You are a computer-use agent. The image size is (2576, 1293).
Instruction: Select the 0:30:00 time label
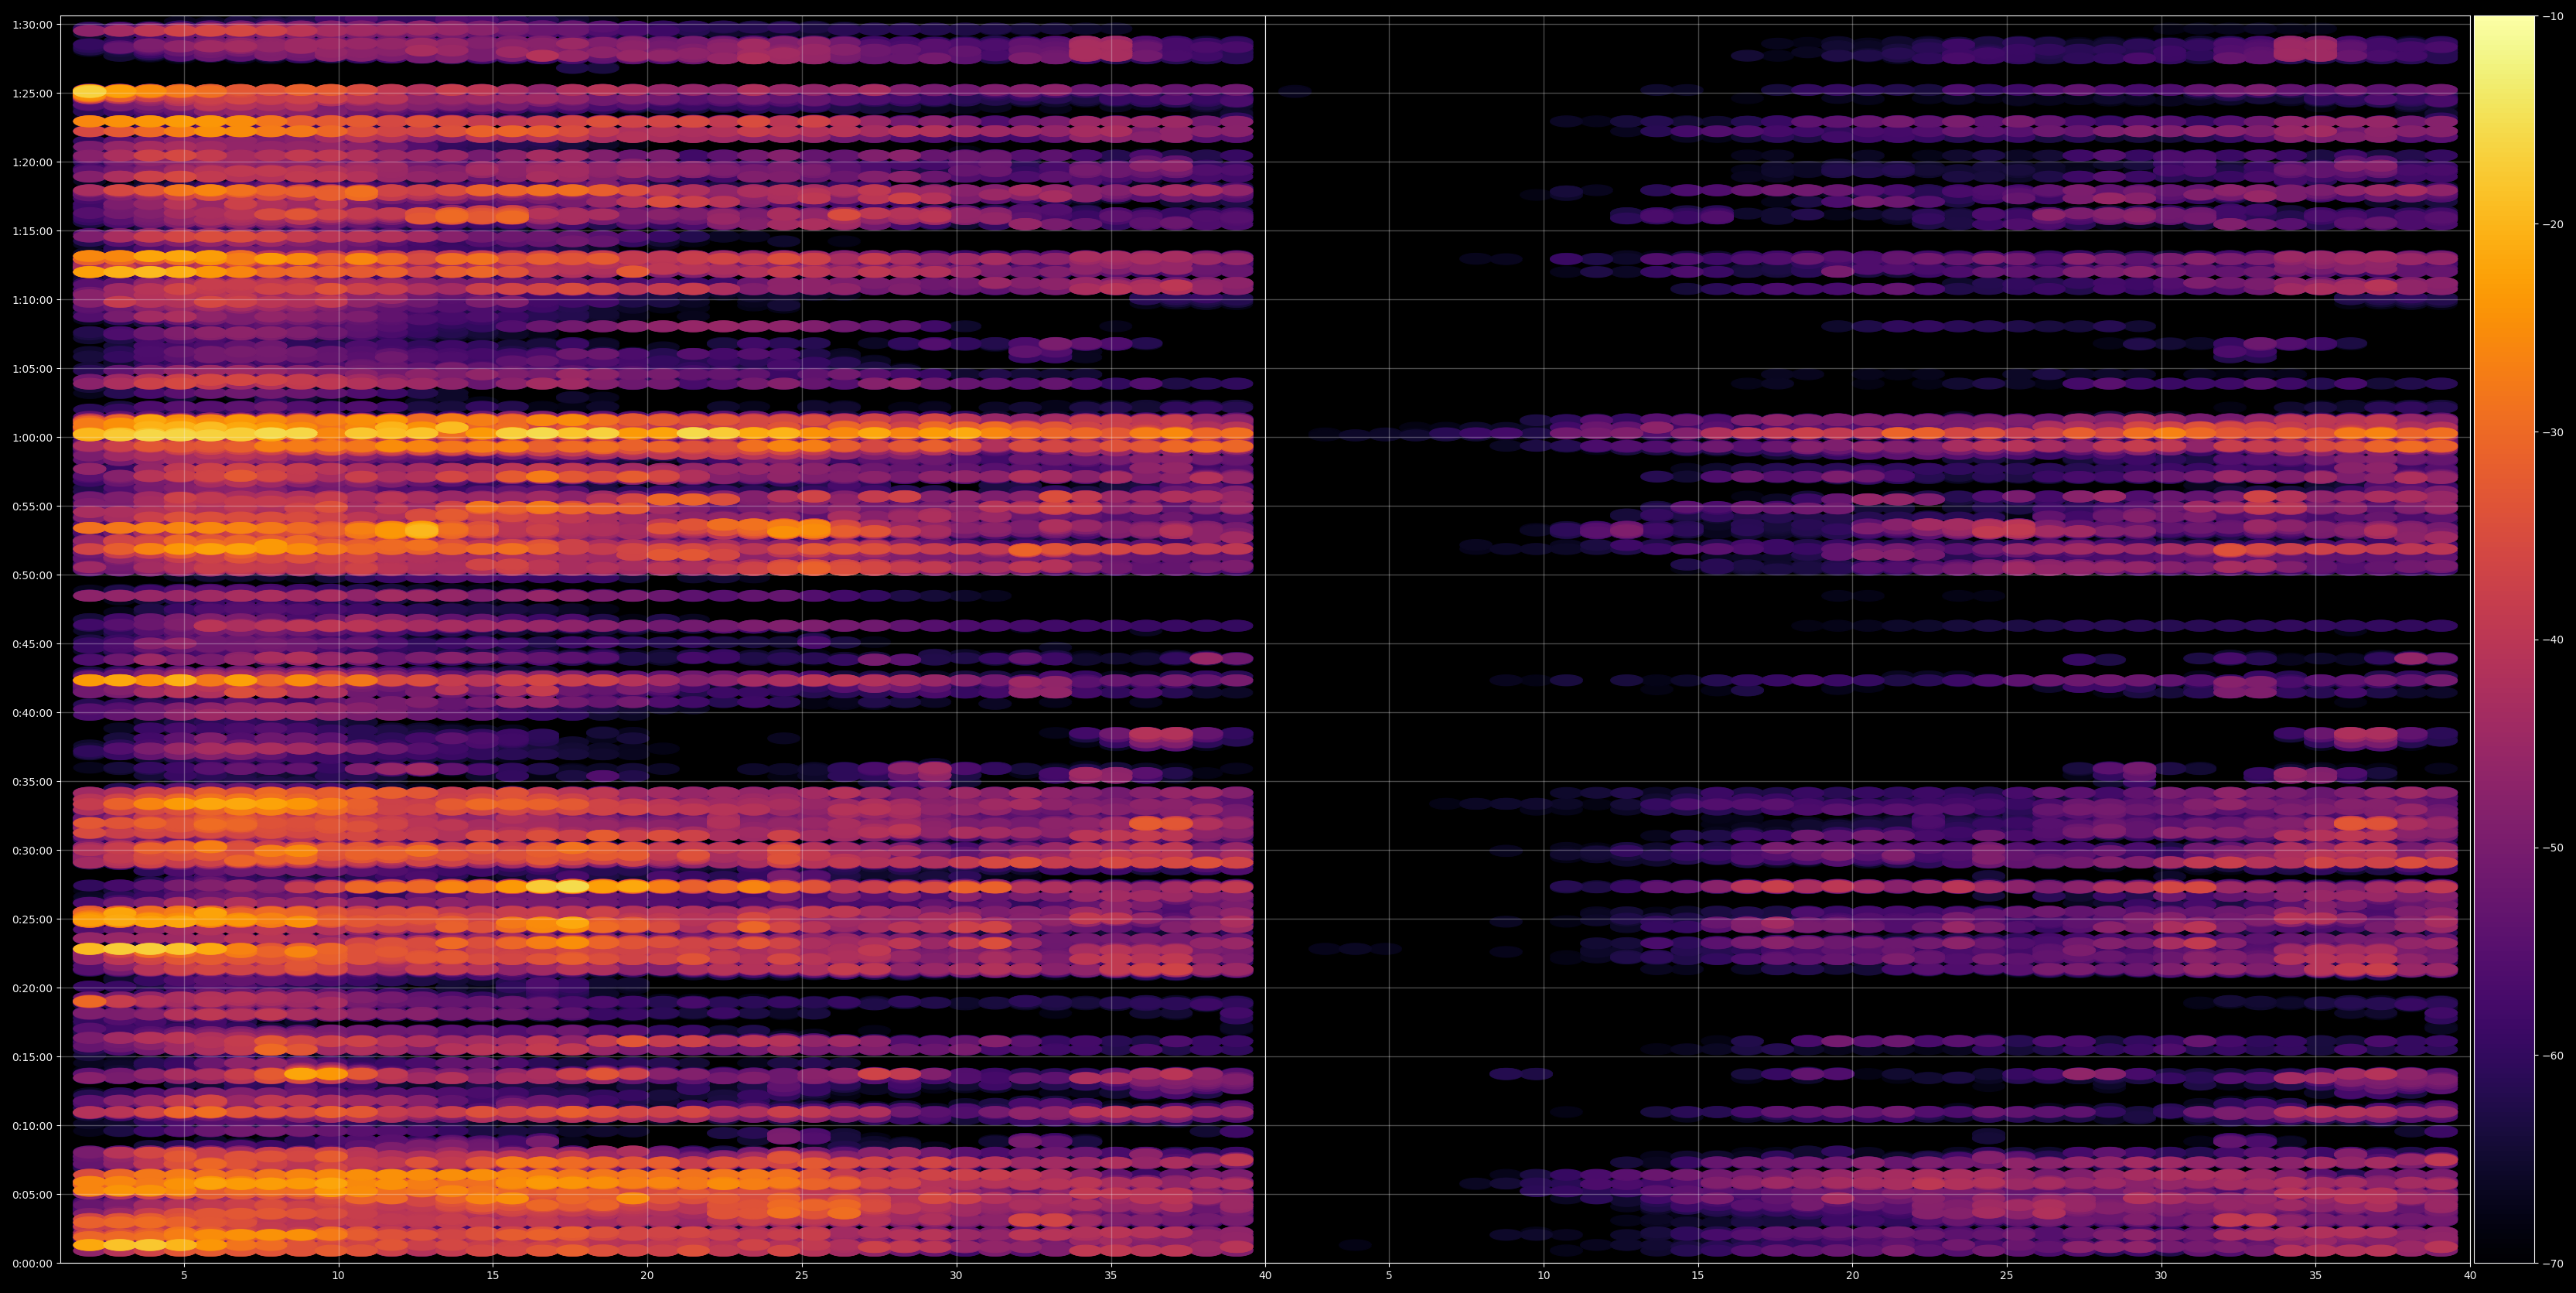coord(32,850)
